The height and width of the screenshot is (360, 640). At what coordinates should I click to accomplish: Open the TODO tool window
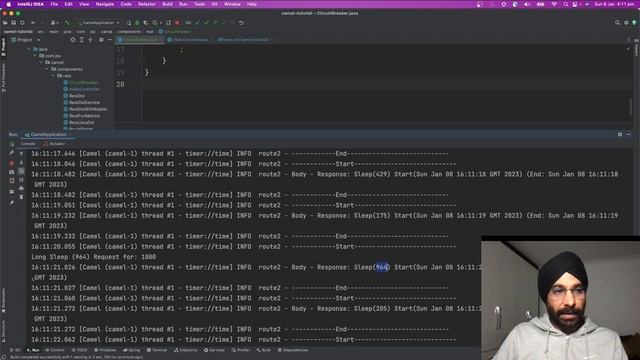(x=79, y=350)
